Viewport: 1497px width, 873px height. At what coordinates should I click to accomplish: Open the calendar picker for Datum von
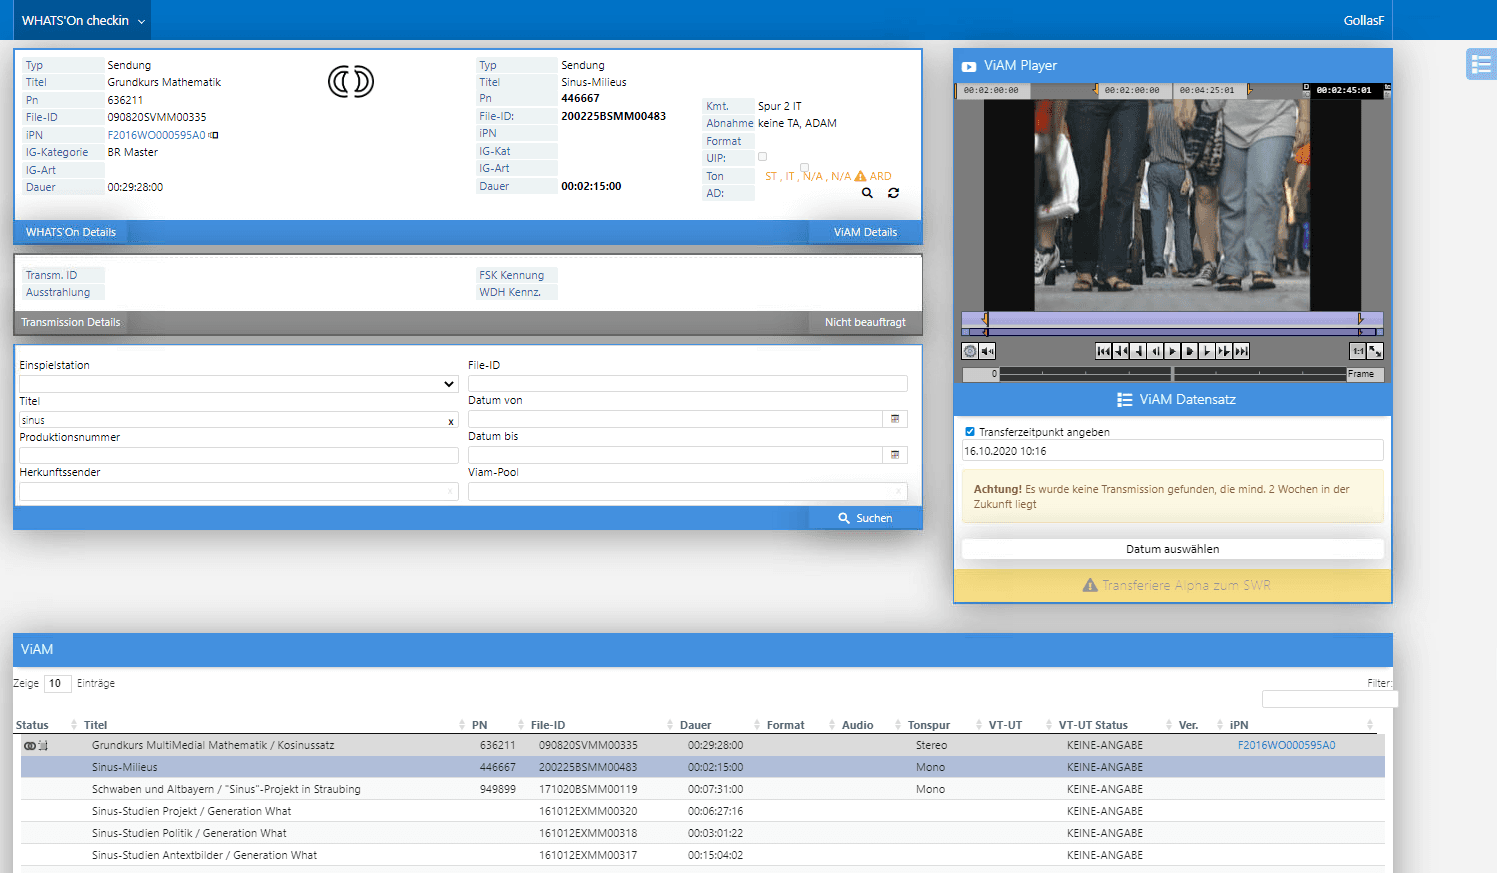pyautogui.click(x=894, y=418)
